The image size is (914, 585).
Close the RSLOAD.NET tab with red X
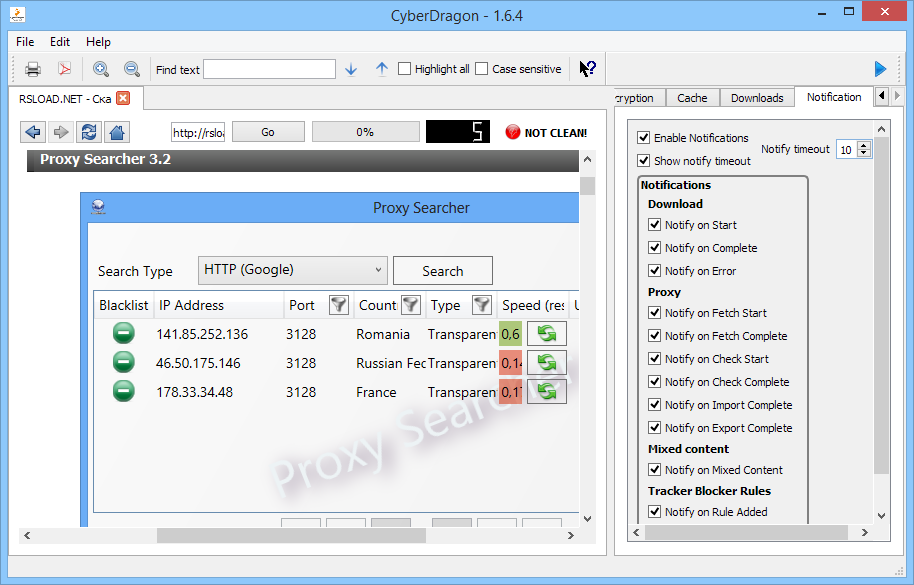point(123,98)
